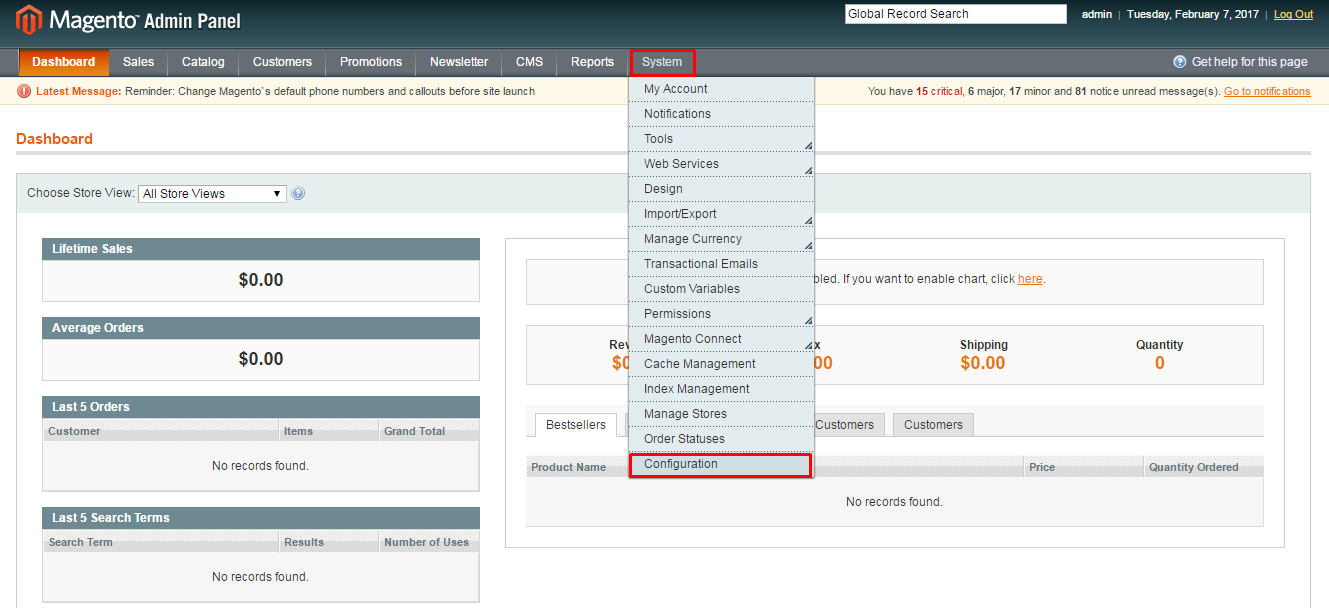1329x608 pixels.
Task: Expand the Manage Currency submenu
Action: coord(721,239)
